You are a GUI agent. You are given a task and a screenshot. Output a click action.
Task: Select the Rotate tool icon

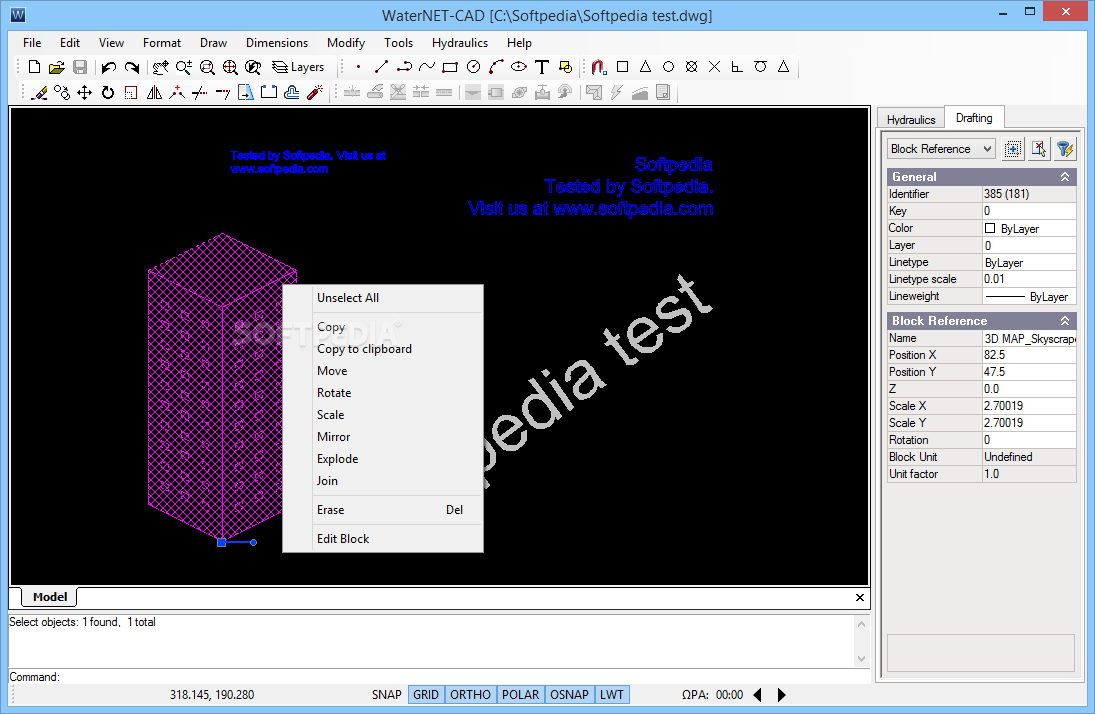(108, 92)
